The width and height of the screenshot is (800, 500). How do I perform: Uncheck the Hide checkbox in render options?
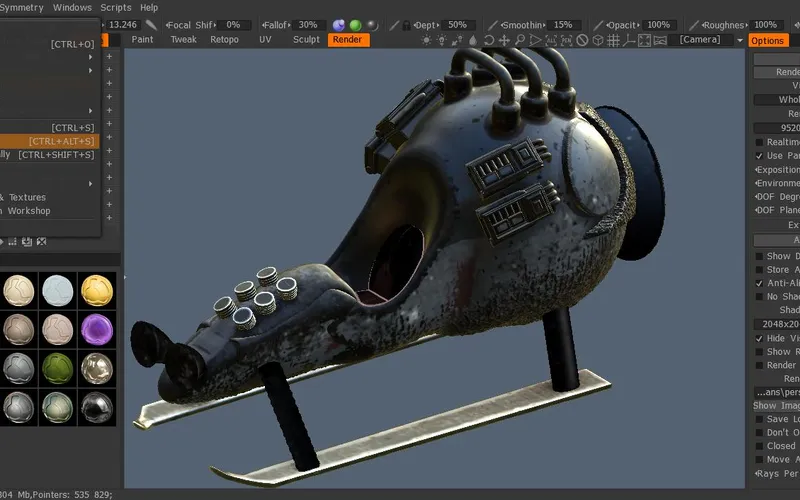pos(759,338)
